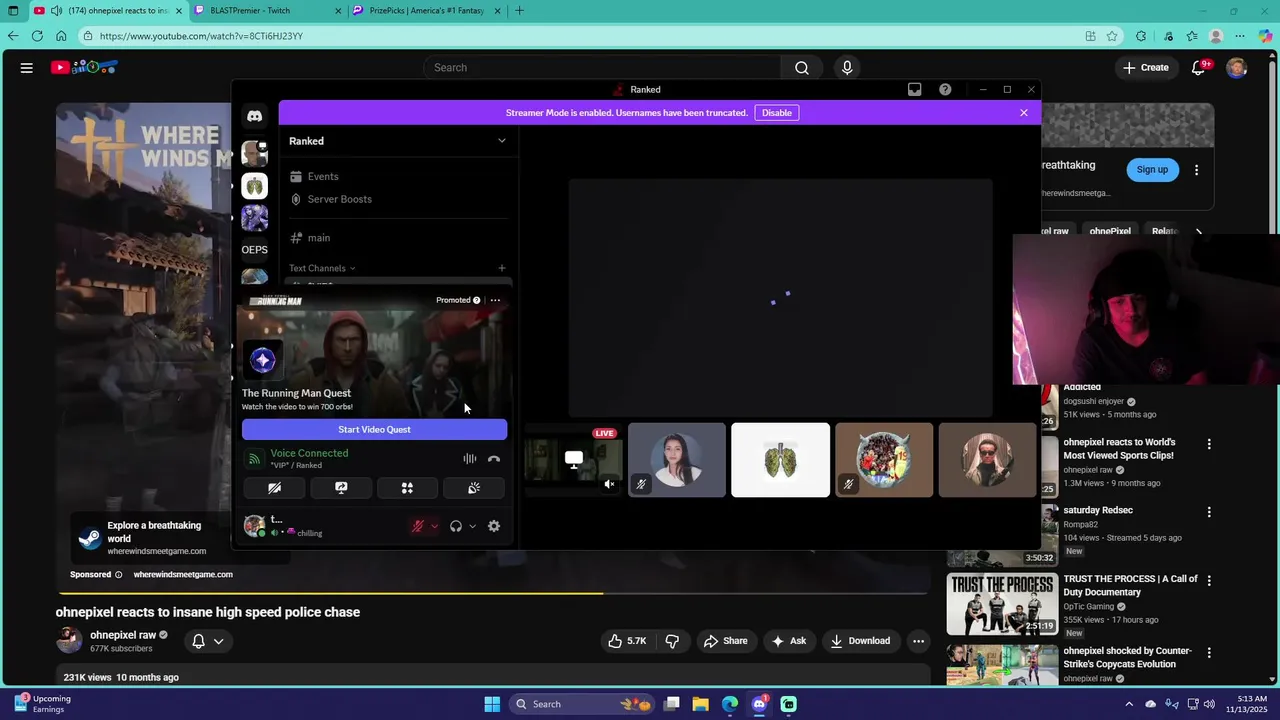Open the soundboard in voice panel
This screenshot has width=1280, height=720.
tap(474, 488)
